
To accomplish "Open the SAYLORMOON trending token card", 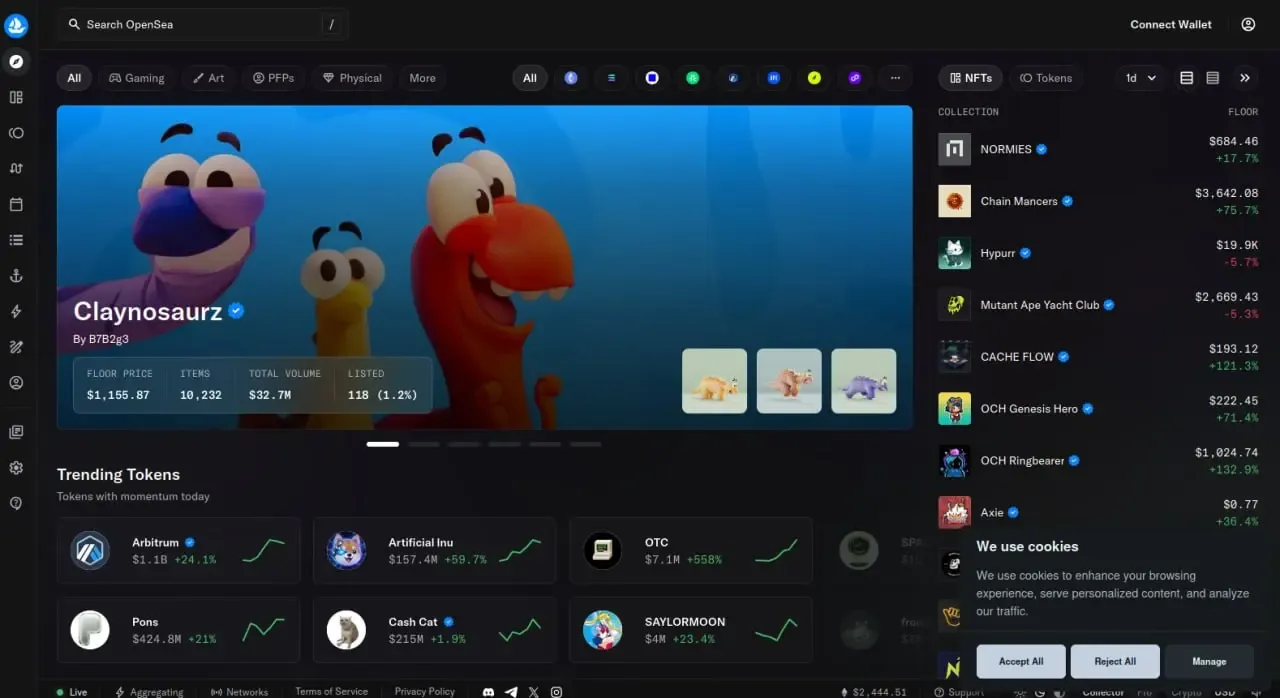I will 691,630.
